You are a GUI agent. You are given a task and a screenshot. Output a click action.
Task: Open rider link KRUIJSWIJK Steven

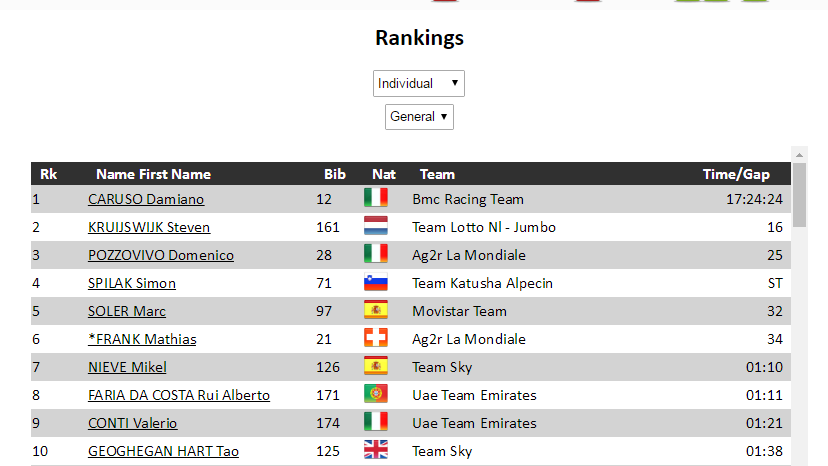point(149,227)
